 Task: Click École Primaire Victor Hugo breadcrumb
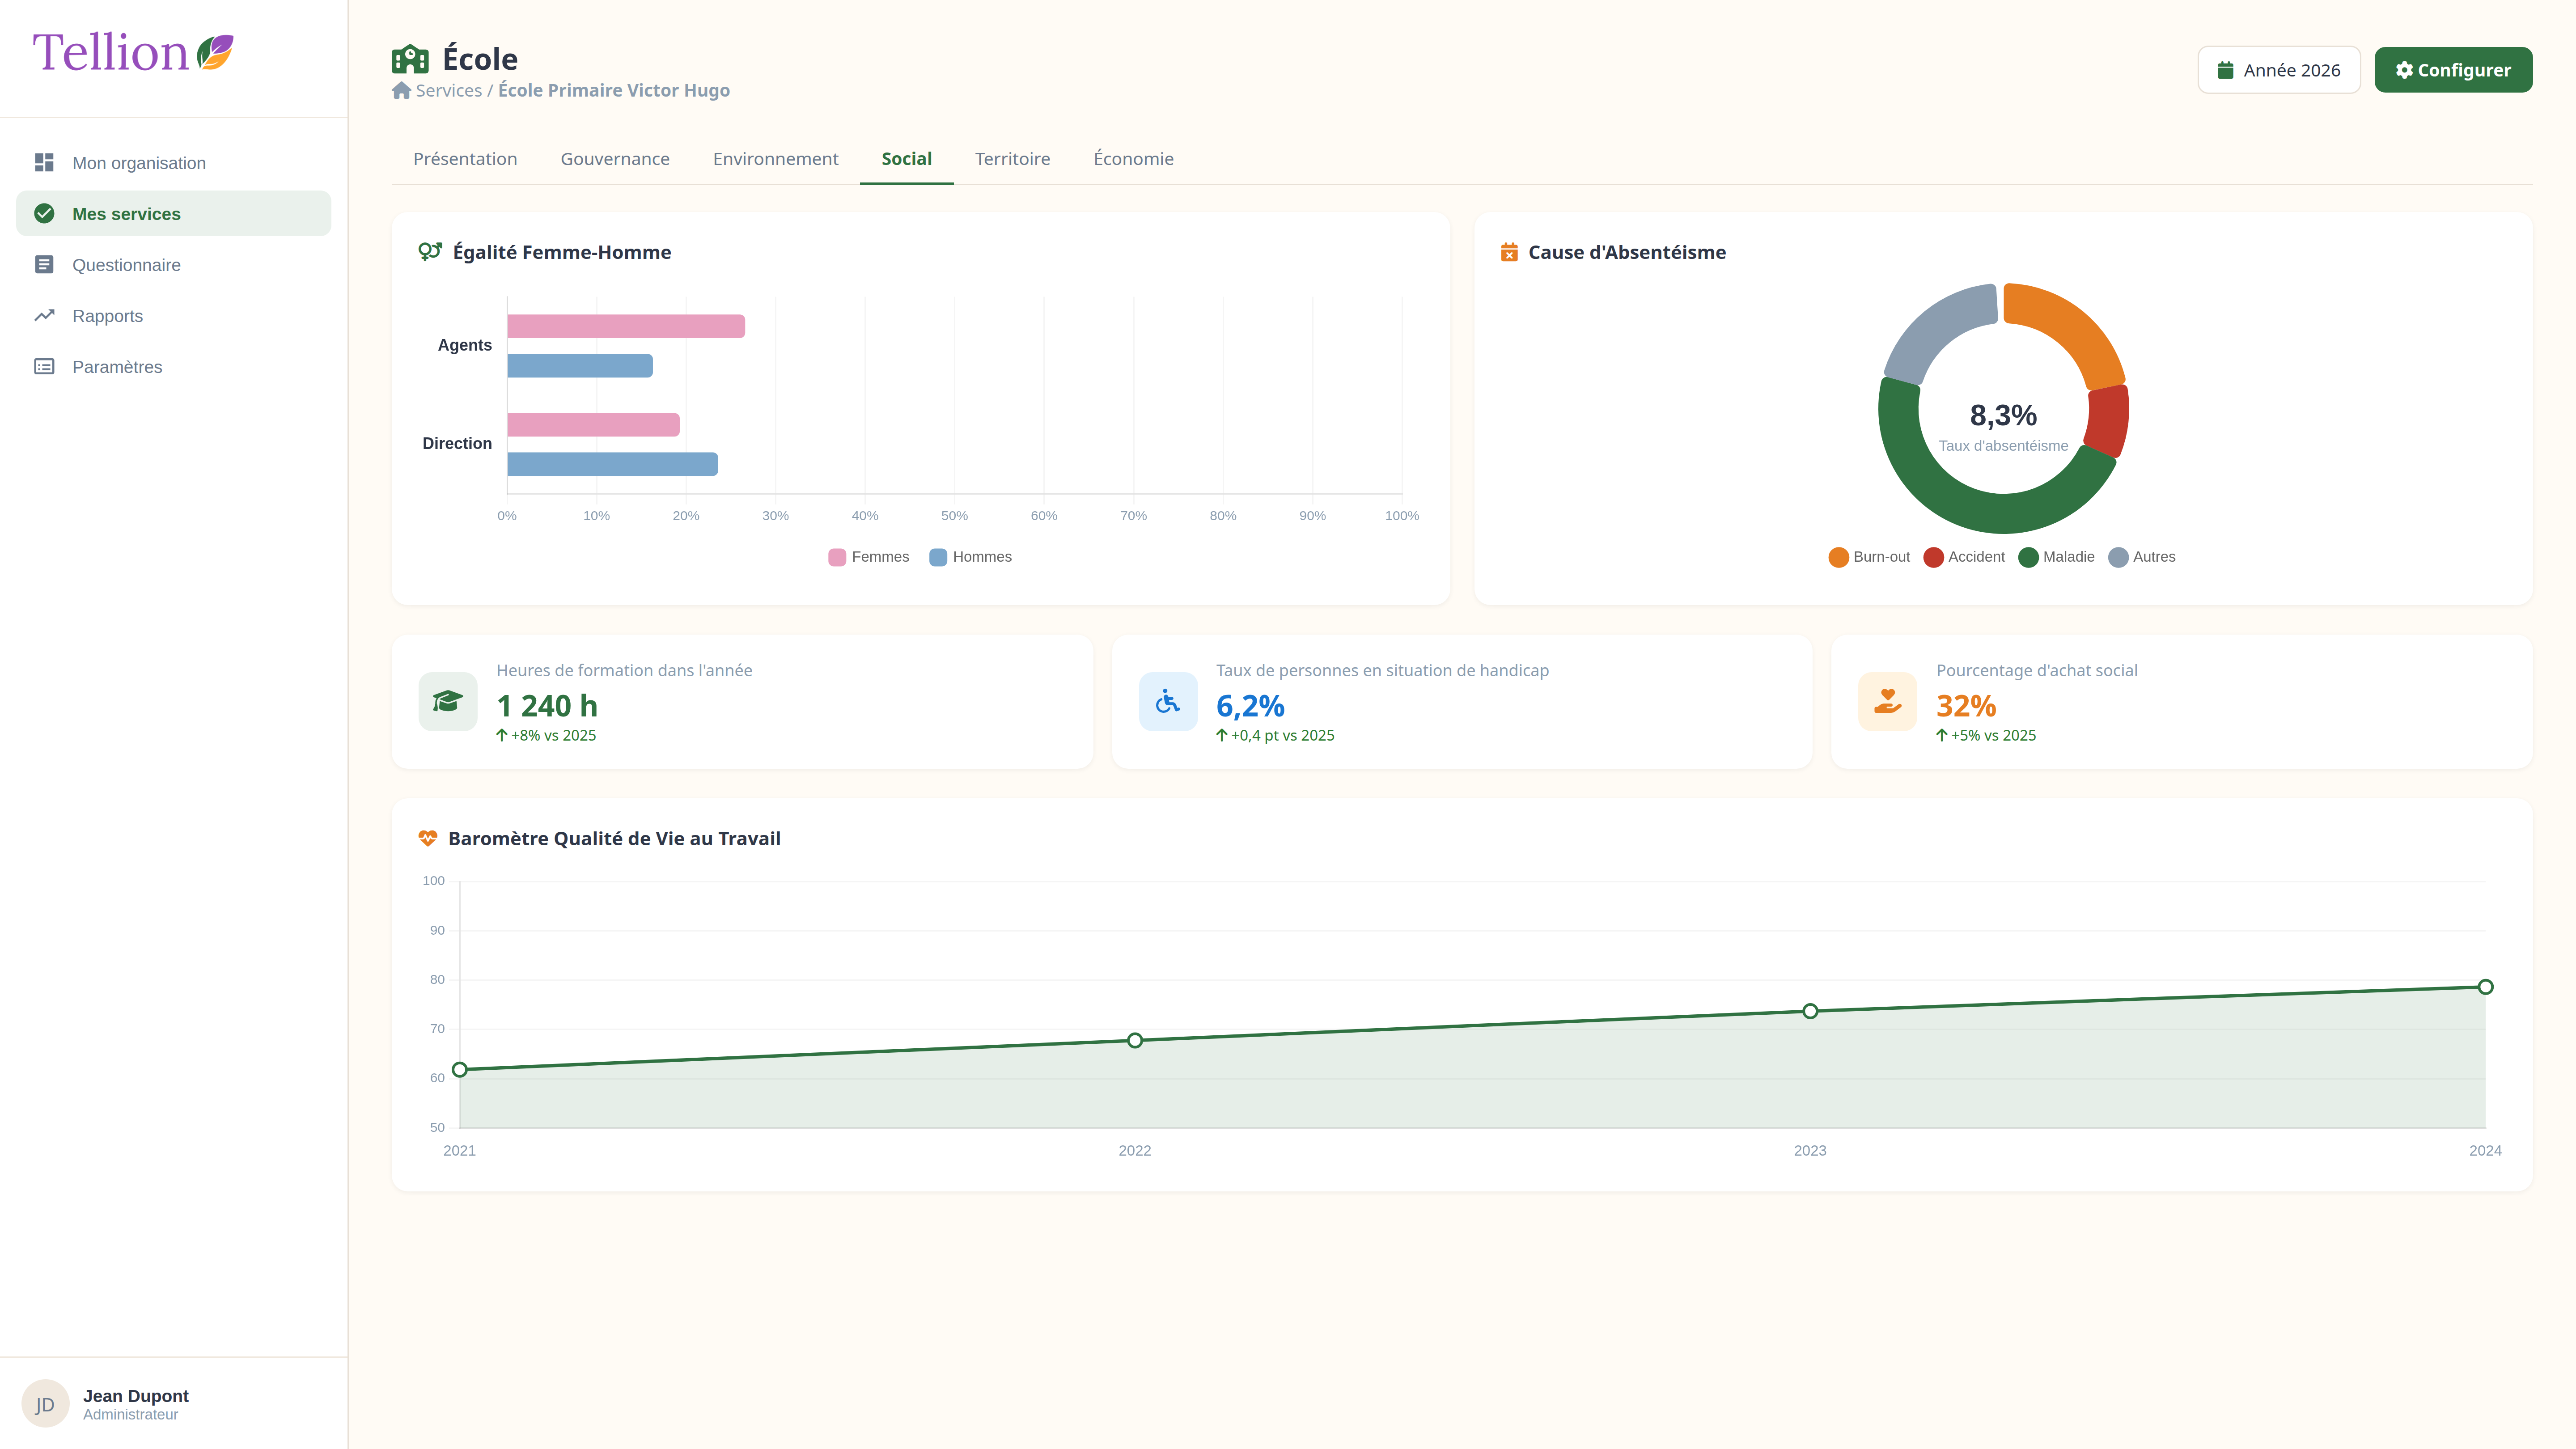pos(614,90)
